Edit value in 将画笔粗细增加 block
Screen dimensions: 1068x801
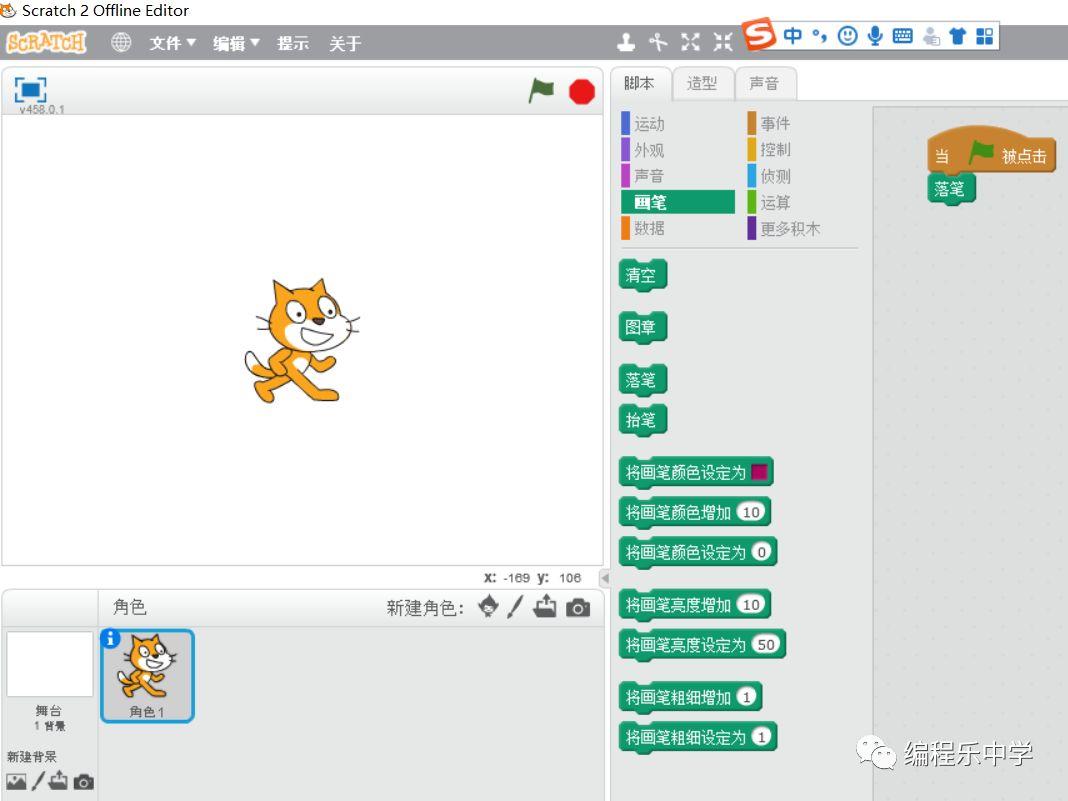pyautogui.click(x=747, y=696)
